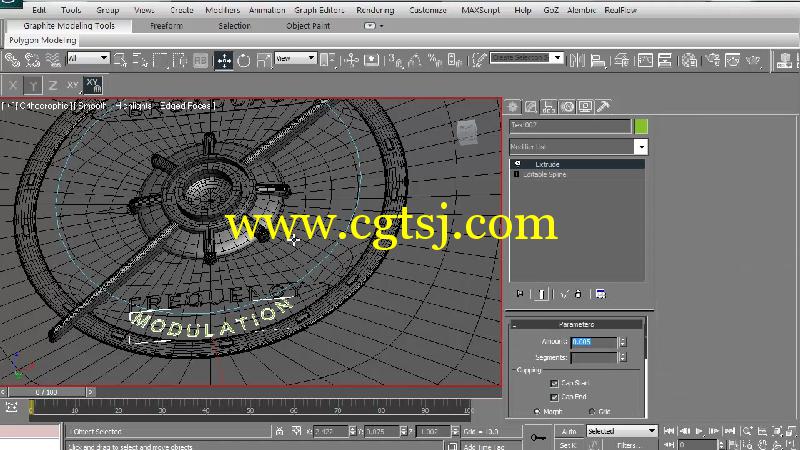800x450 pixels.
Task: Switch to the Utilities command panel tab
Action: [x=603, y=107]
